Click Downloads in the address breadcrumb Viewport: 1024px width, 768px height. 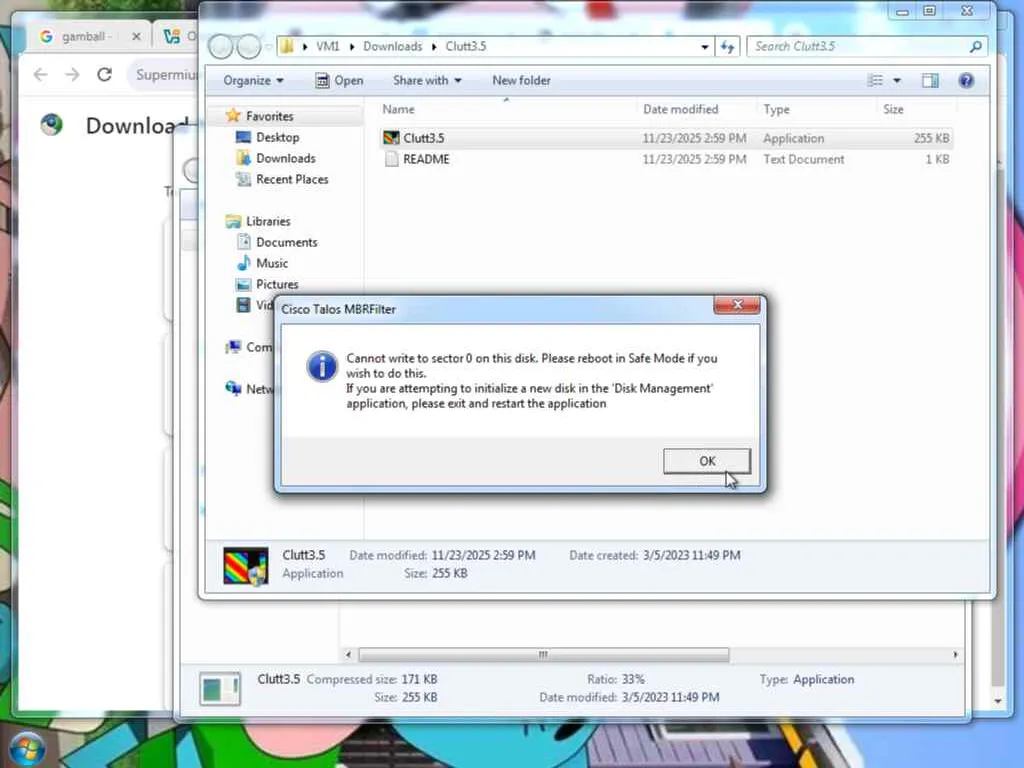[392, 46]
